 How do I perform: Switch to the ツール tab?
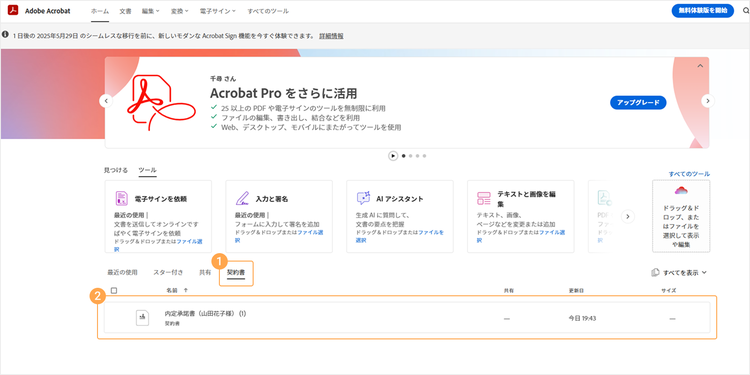click(x=147, y=170)
